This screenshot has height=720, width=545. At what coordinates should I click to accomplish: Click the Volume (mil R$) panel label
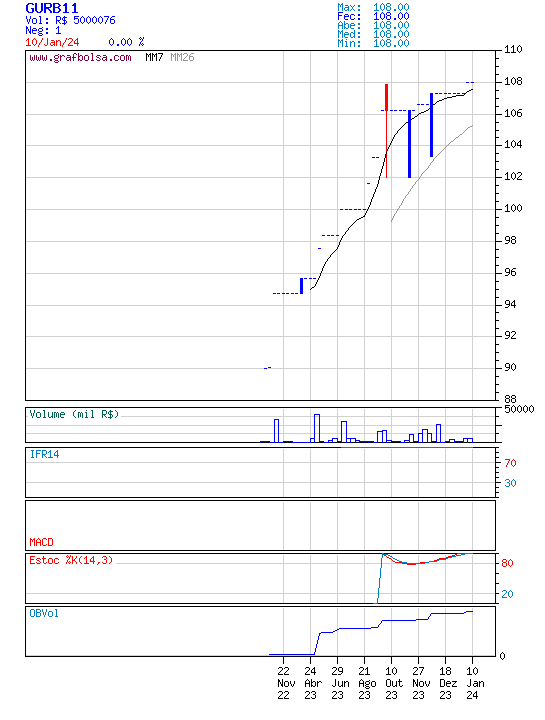click(74, 414)
